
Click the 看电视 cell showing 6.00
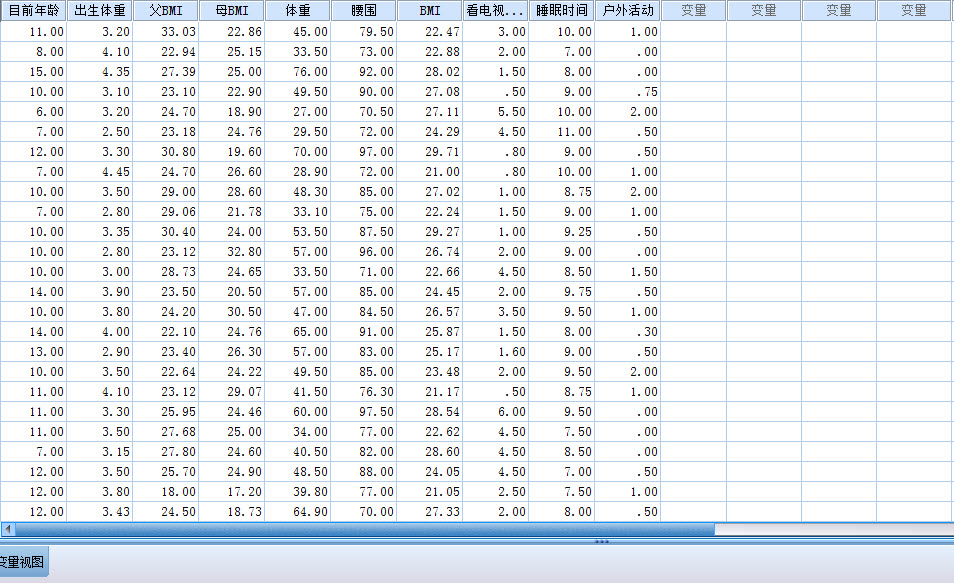coord(496,412)
